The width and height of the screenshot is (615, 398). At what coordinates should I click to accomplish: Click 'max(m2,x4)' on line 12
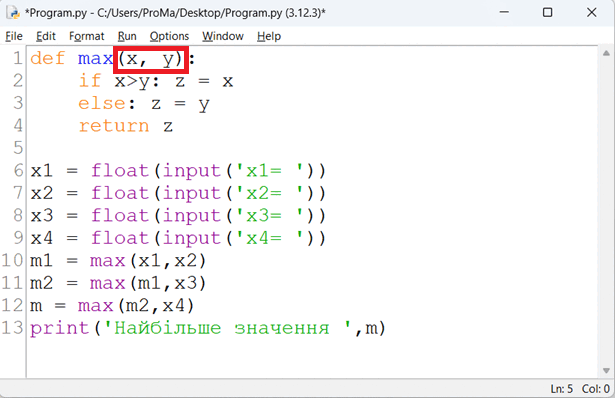(136, 305)
